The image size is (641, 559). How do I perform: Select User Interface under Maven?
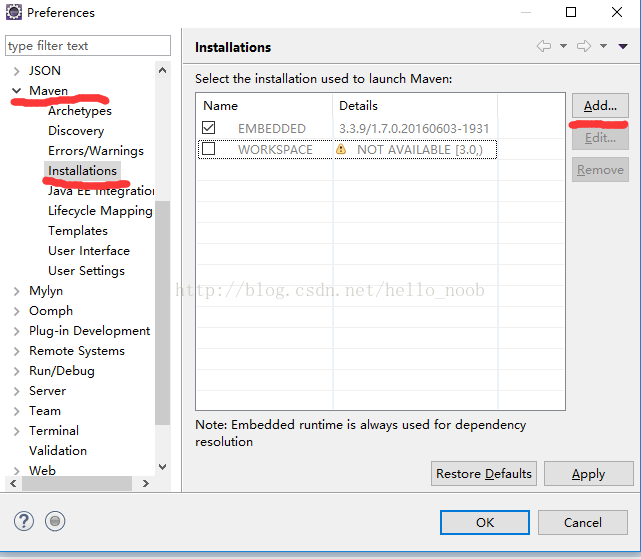[x=89, y=251]
